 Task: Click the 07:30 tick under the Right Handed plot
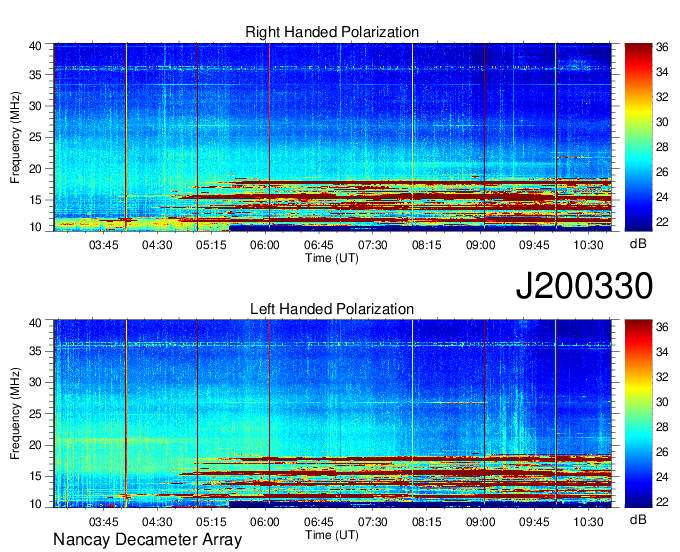(x=373, y=245)
